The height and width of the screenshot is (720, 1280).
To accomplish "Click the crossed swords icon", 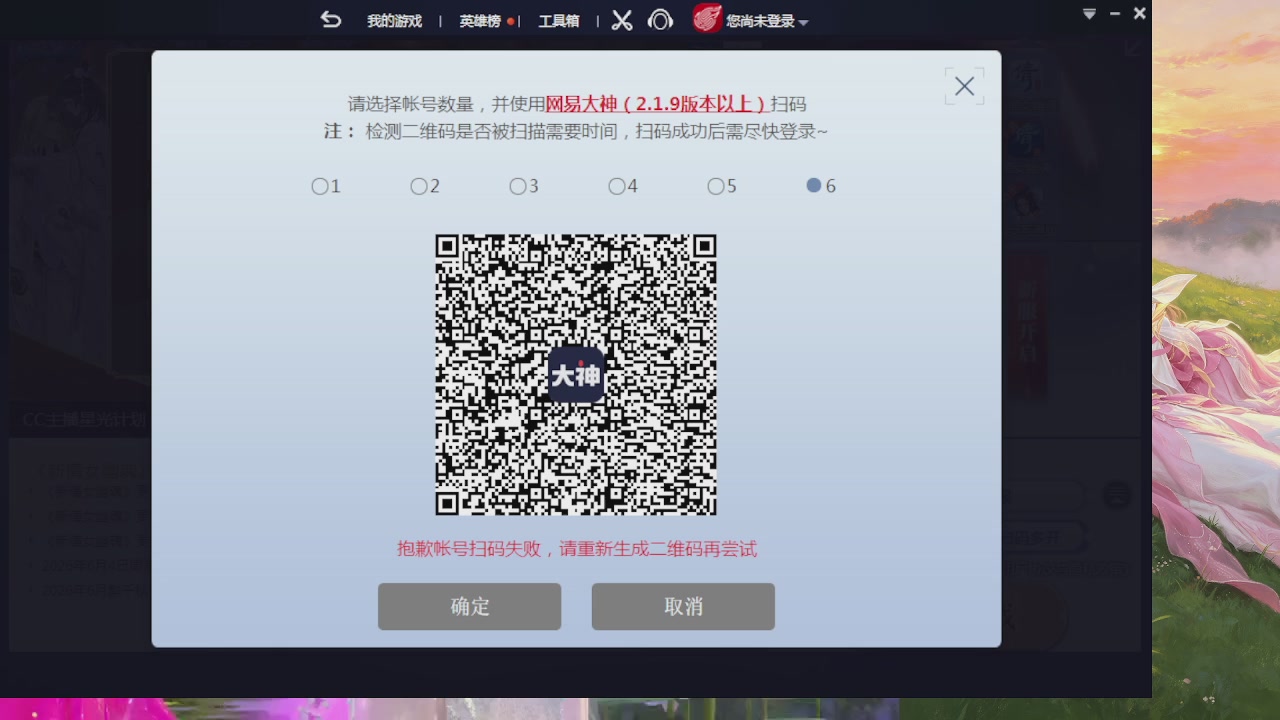I will pyautogui.click(x=622, y=20).
